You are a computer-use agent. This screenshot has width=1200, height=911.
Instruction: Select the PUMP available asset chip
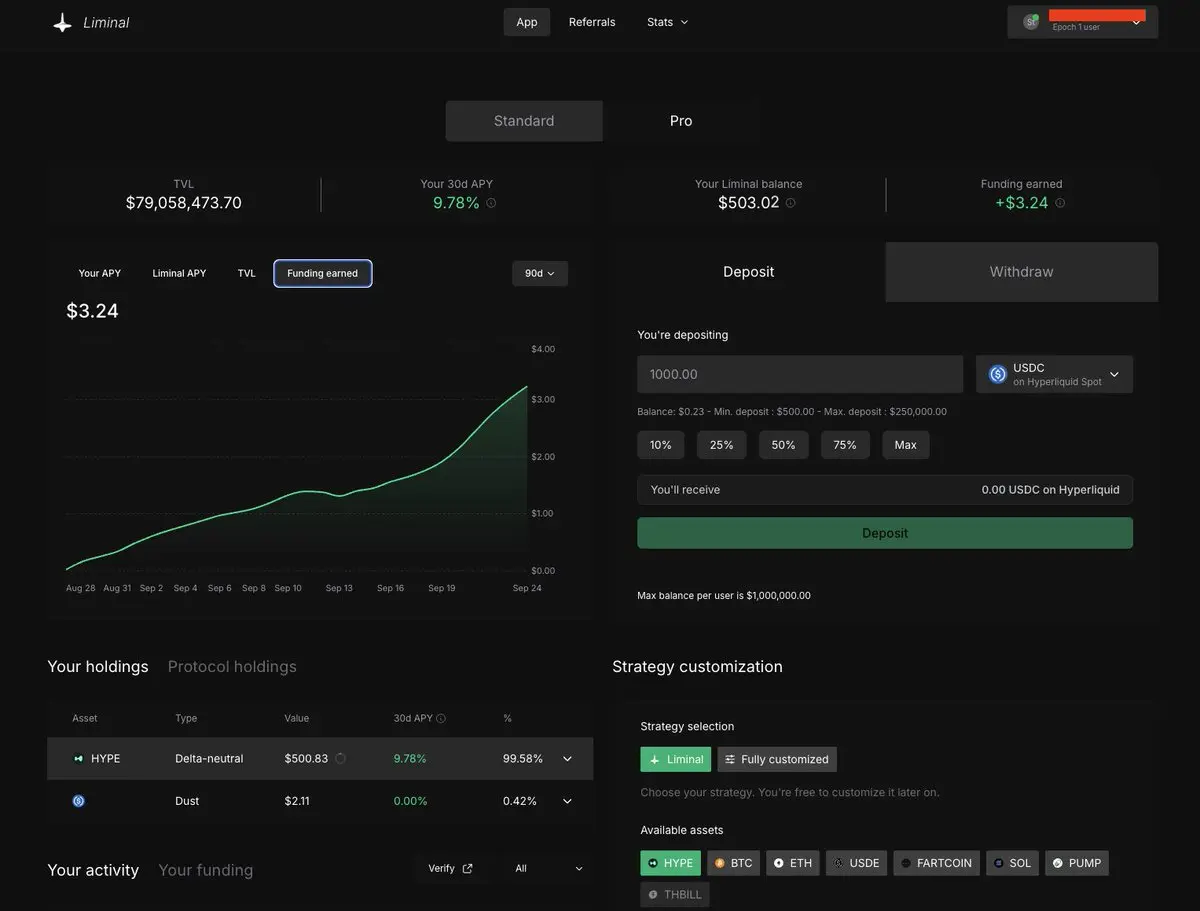1077,863
